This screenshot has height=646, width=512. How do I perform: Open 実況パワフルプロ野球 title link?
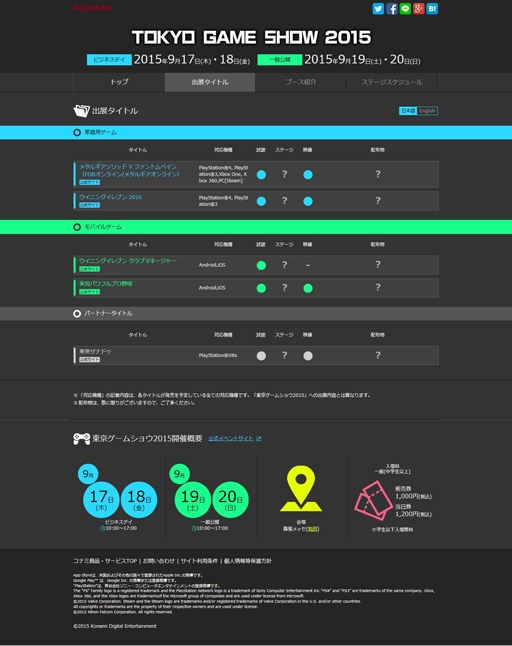(x=106, y=283)
